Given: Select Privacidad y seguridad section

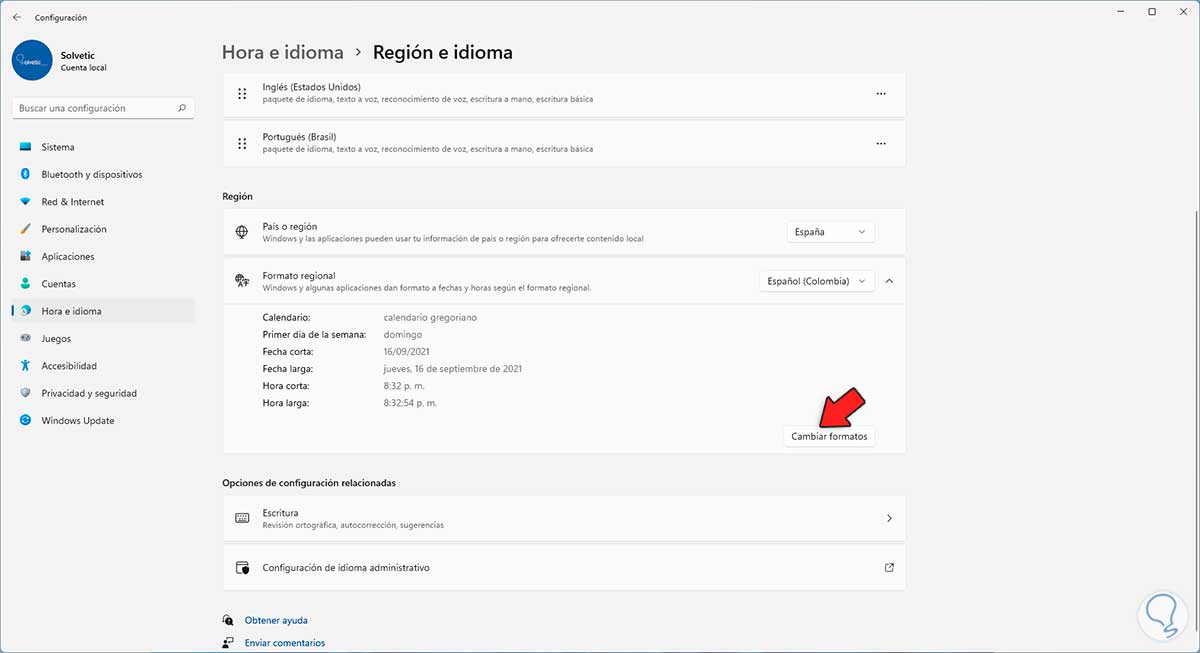Looking at the screenshot, I should (x=89, y=393).
